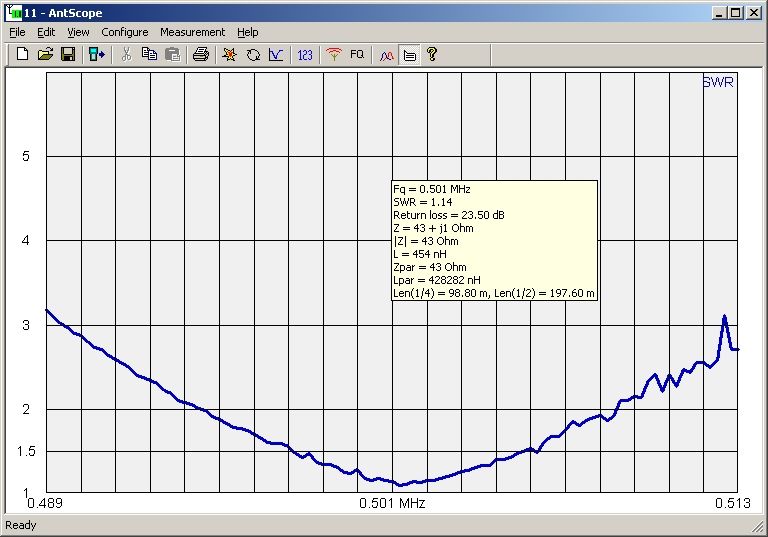This screenshot has height=537, width=768.
Task: Click the FQ frequency settings button
Action: [x=357, y=54]
